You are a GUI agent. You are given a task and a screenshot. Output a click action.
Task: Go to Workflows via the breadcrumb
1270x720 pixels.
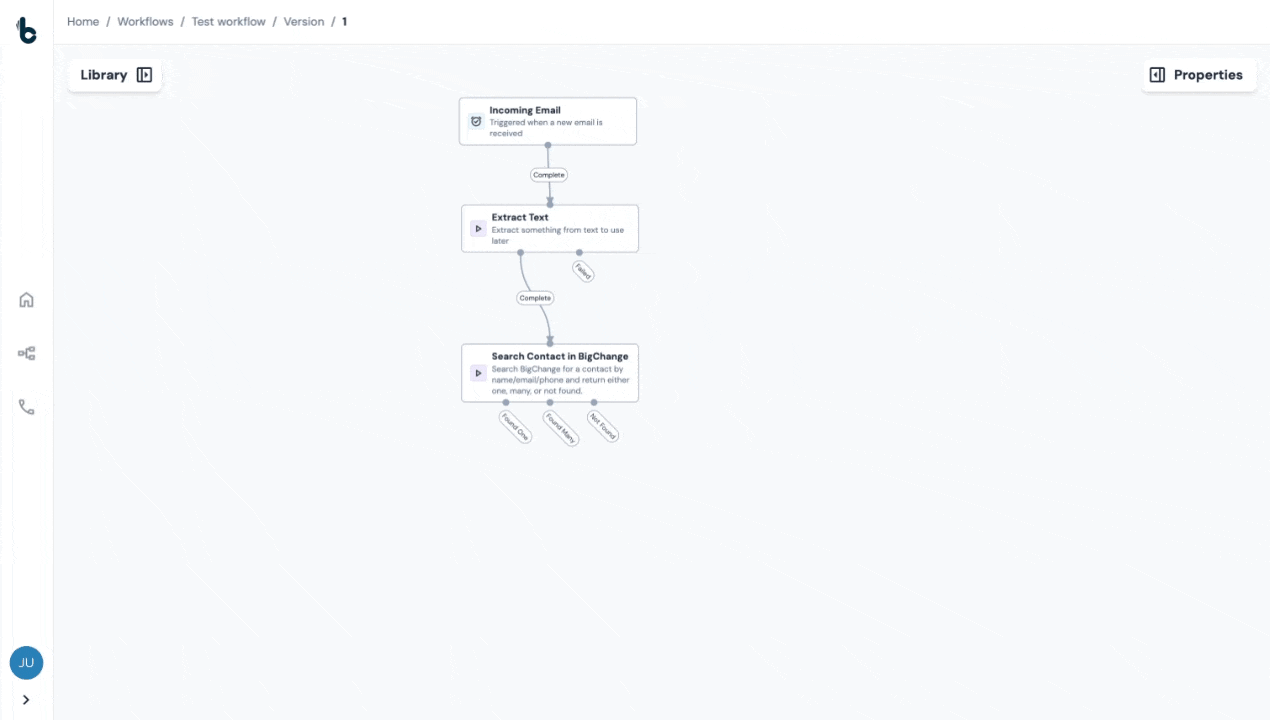[145, 21]
